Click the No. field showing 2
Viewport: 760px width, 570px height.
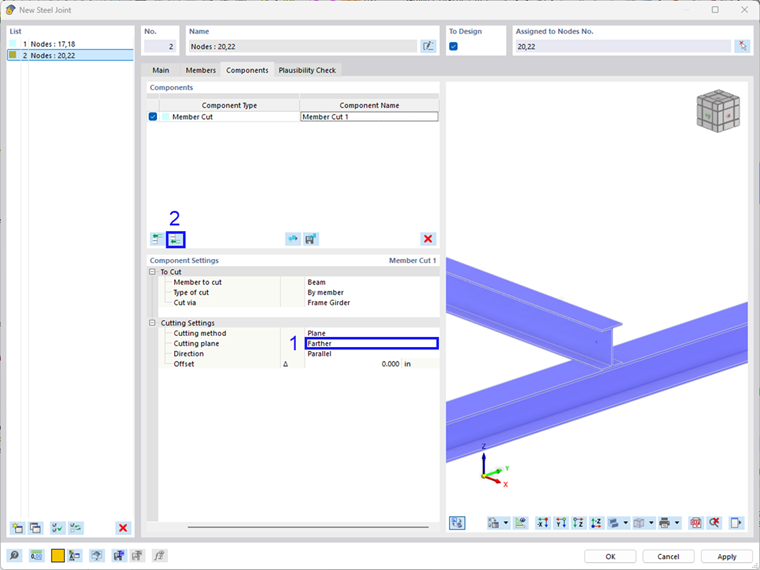pyautogui.click(x=159, y=47)
